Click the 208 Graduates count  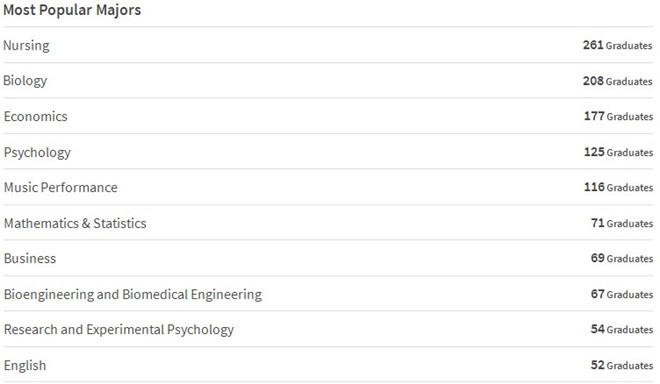click(x=617, y=81)
